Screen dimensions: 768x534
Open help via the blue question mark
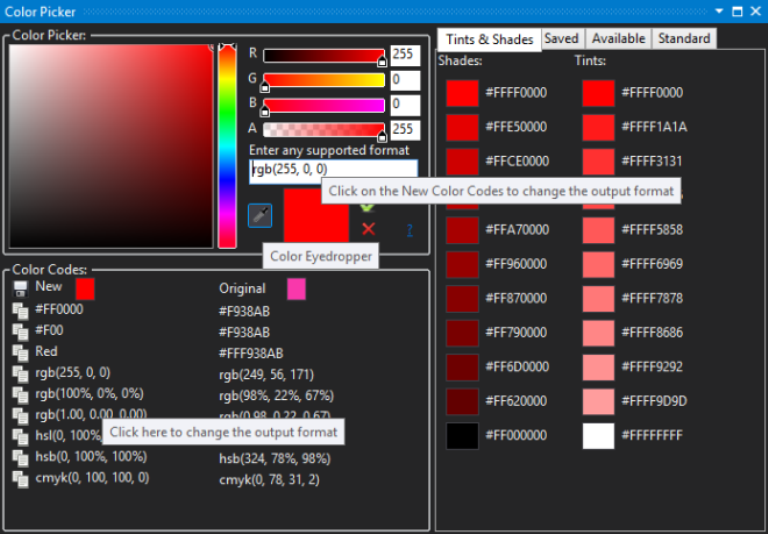410,230
